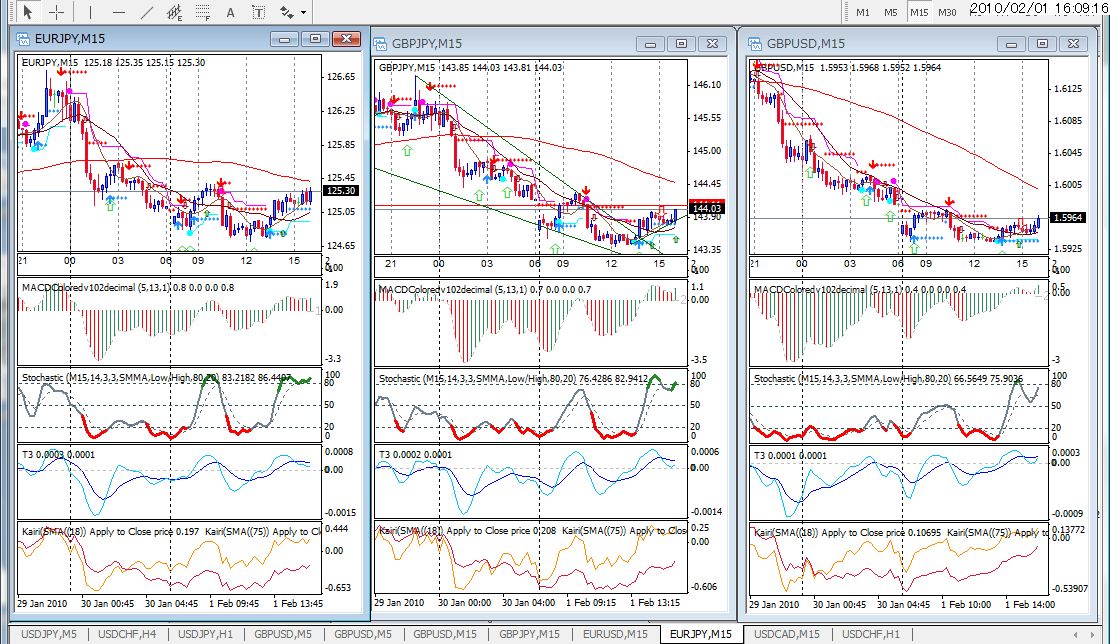Image resolution: width=1110 pixels, height=644 pixels.
Task: Click the 'T3 0.0003 0.0001' label
Action: click(58, 454)
